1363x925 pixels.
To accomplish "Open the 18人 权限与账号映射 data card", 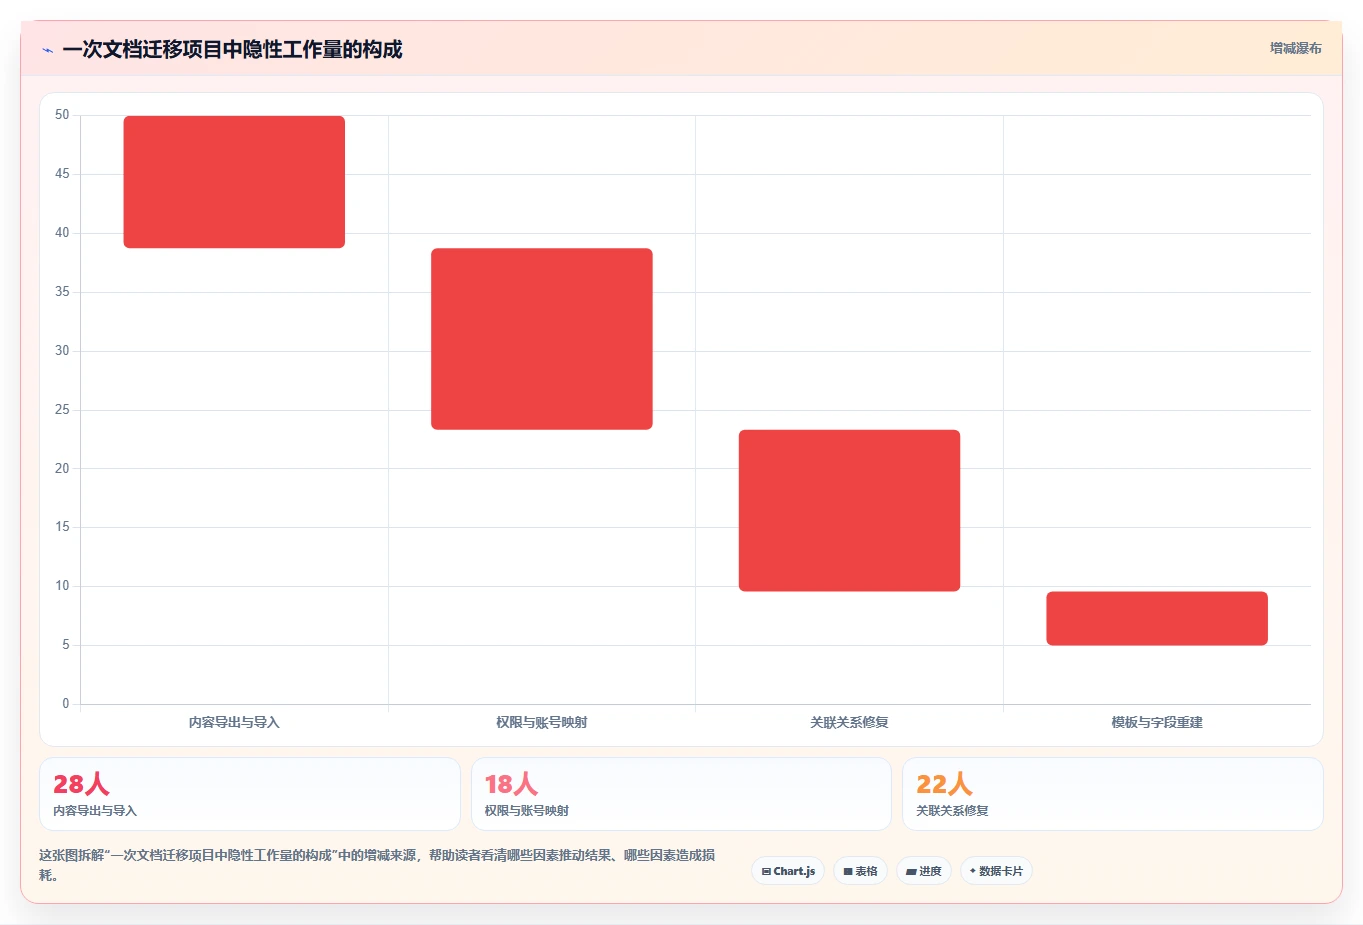I will (681, 794).
